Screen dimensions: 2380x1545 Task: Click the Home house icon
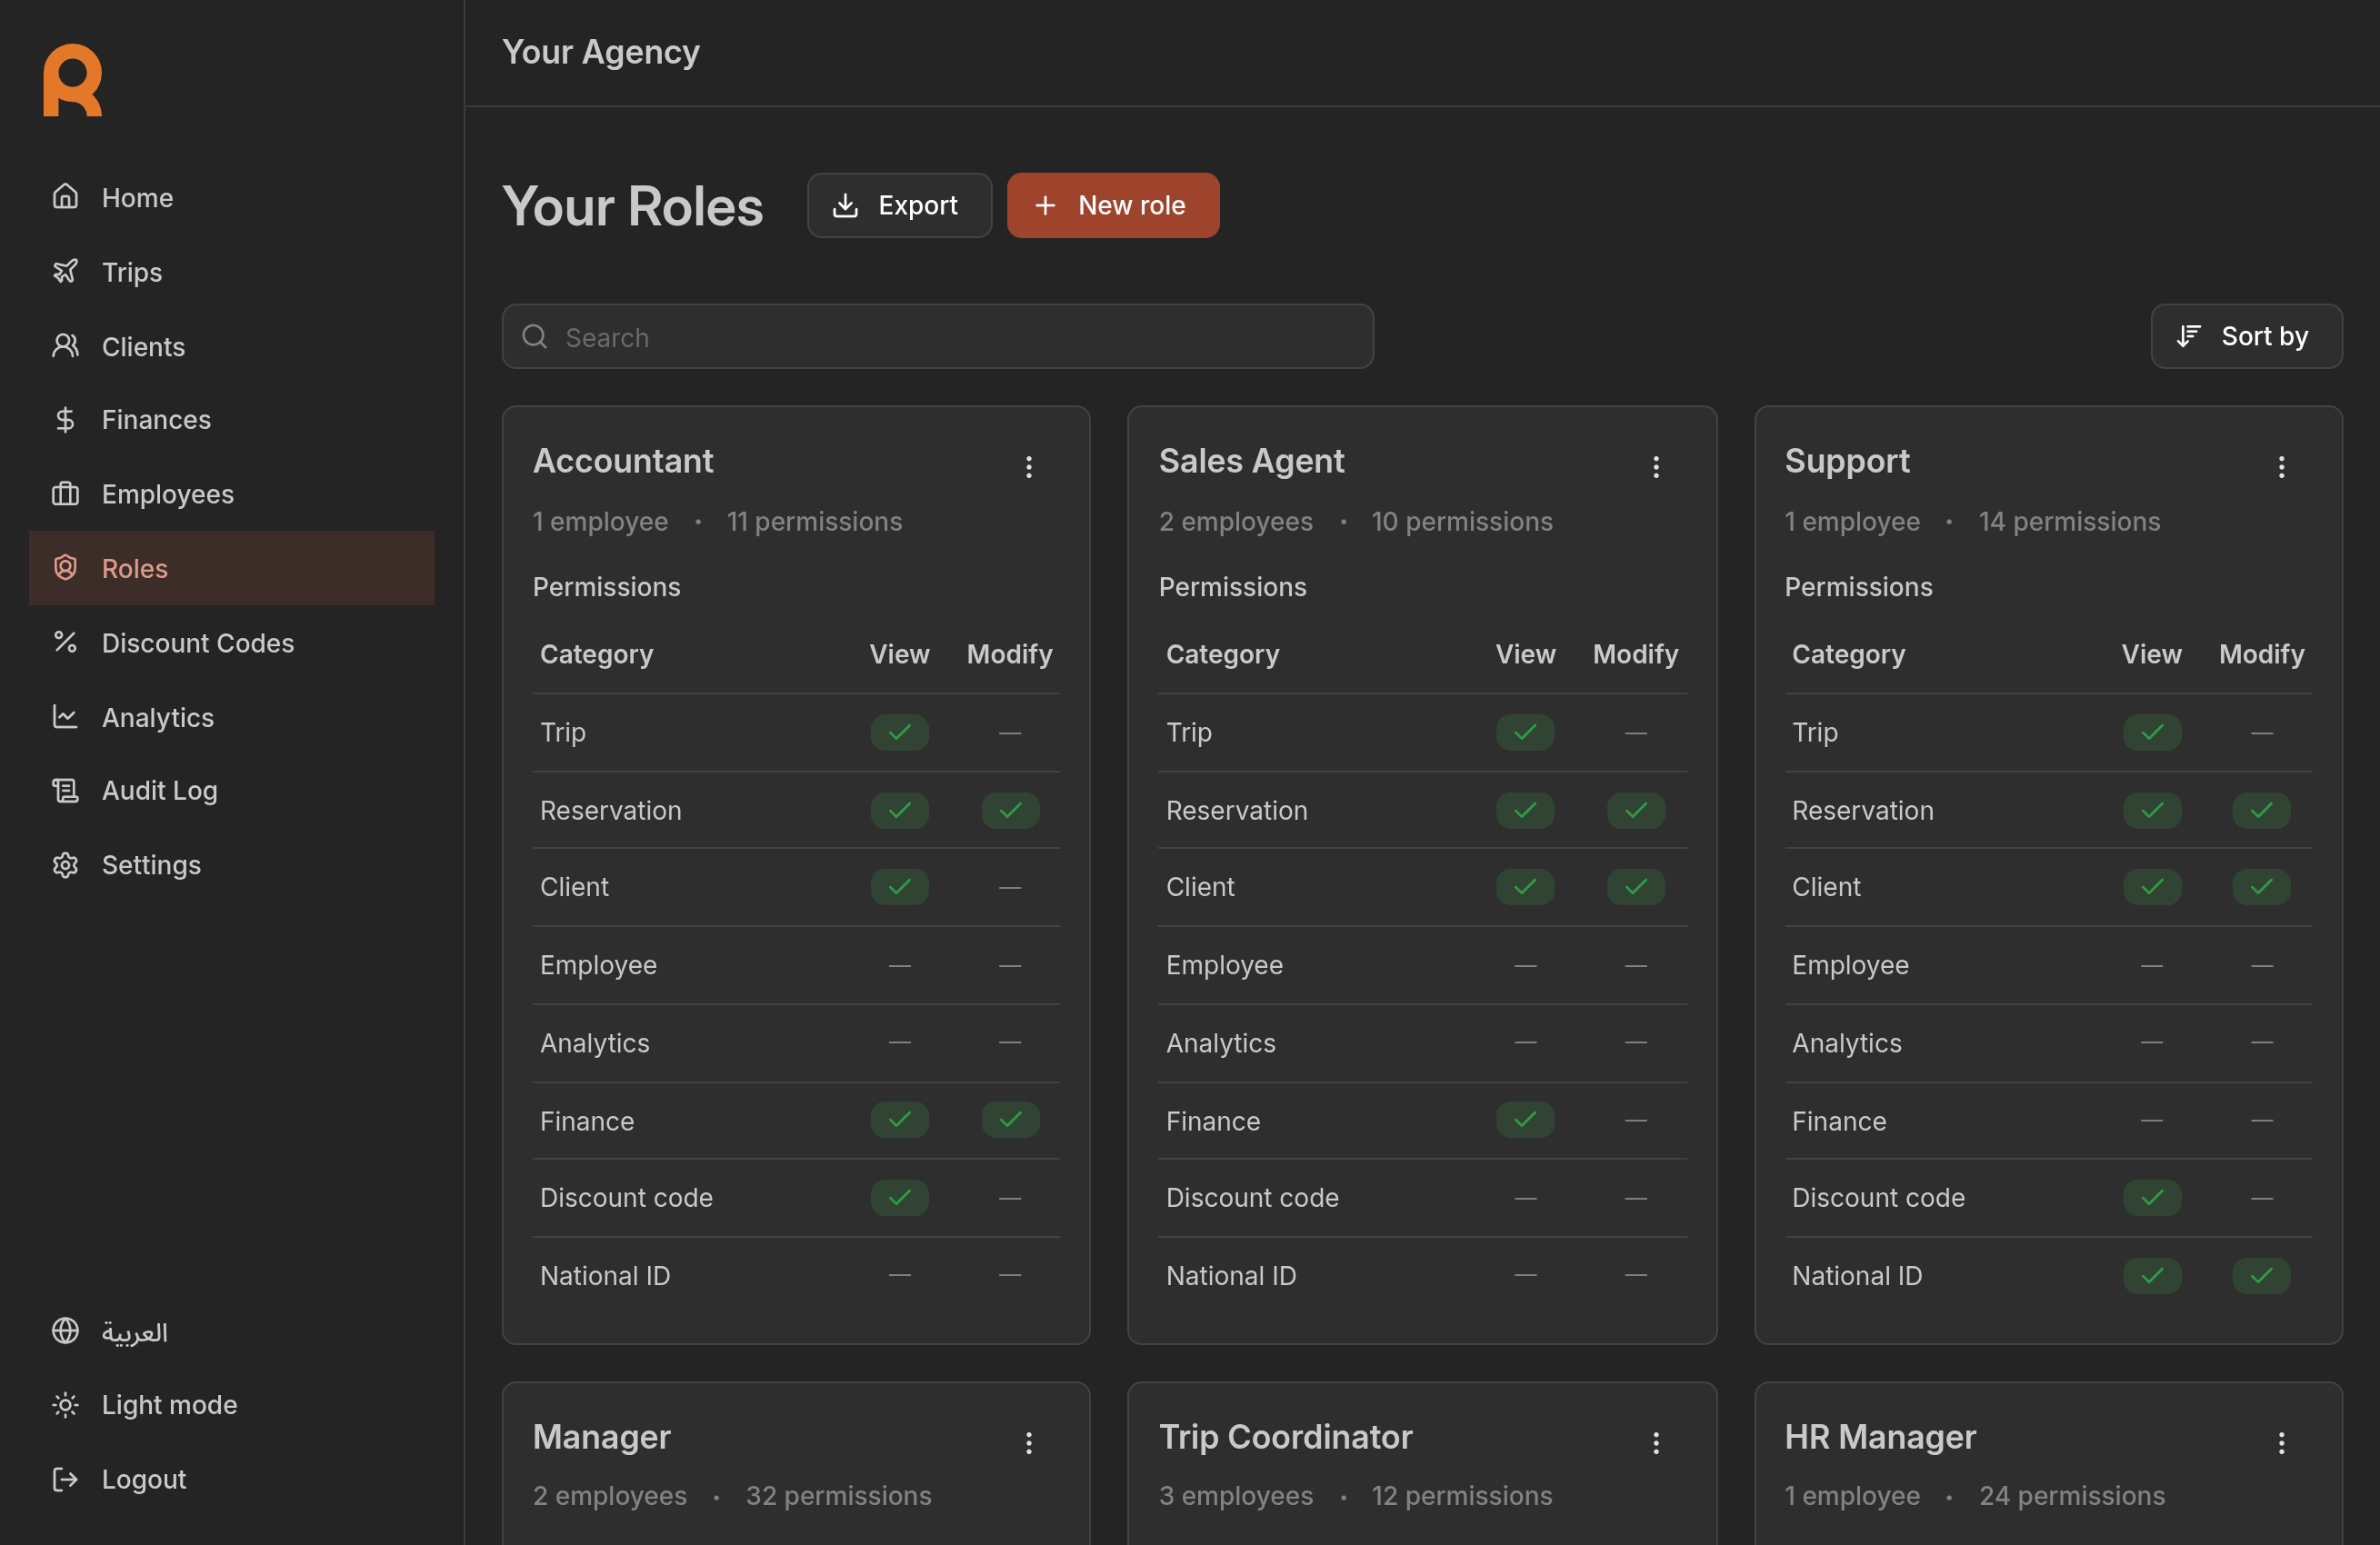(65, 197)
